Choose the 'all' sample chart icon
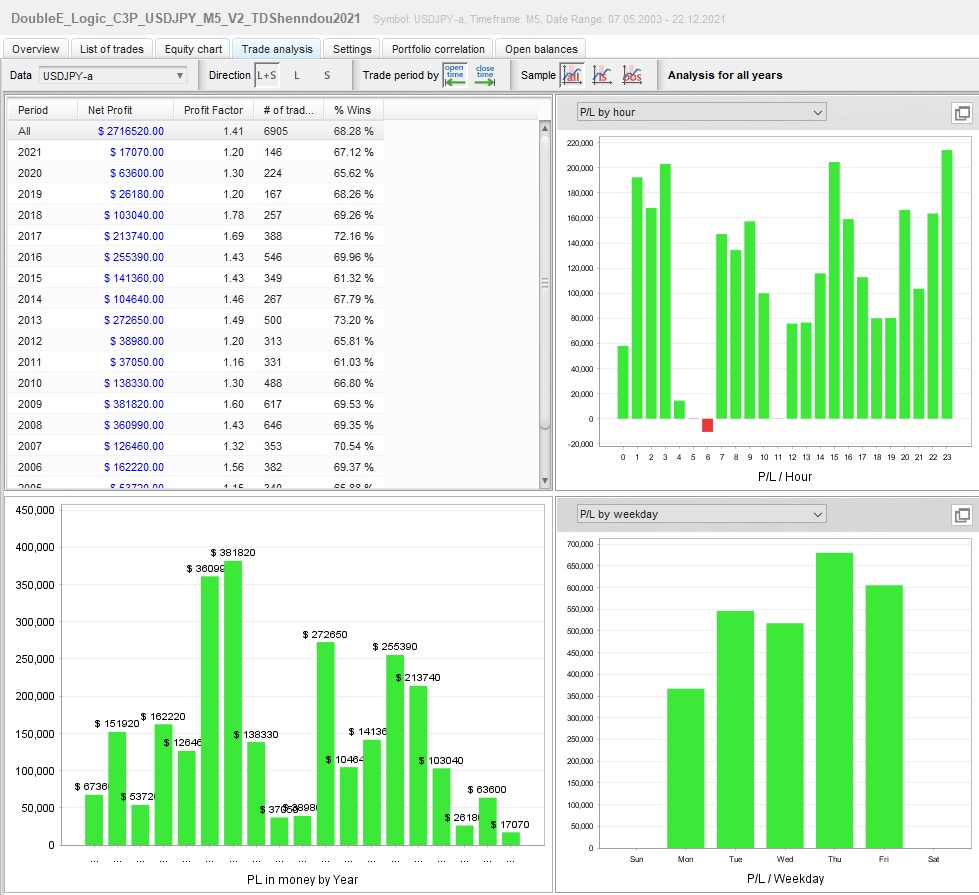Image resolution: width=979 pixels, height=895 pixels. [572, 75]
